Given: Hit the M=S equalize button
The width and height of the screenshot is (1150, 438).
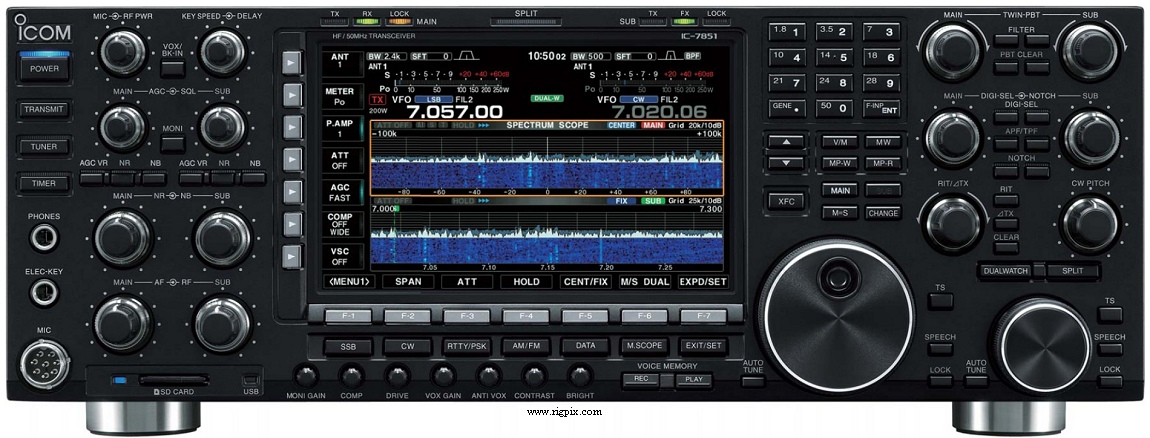Looking at the screenshot, I should pos(839,213).
